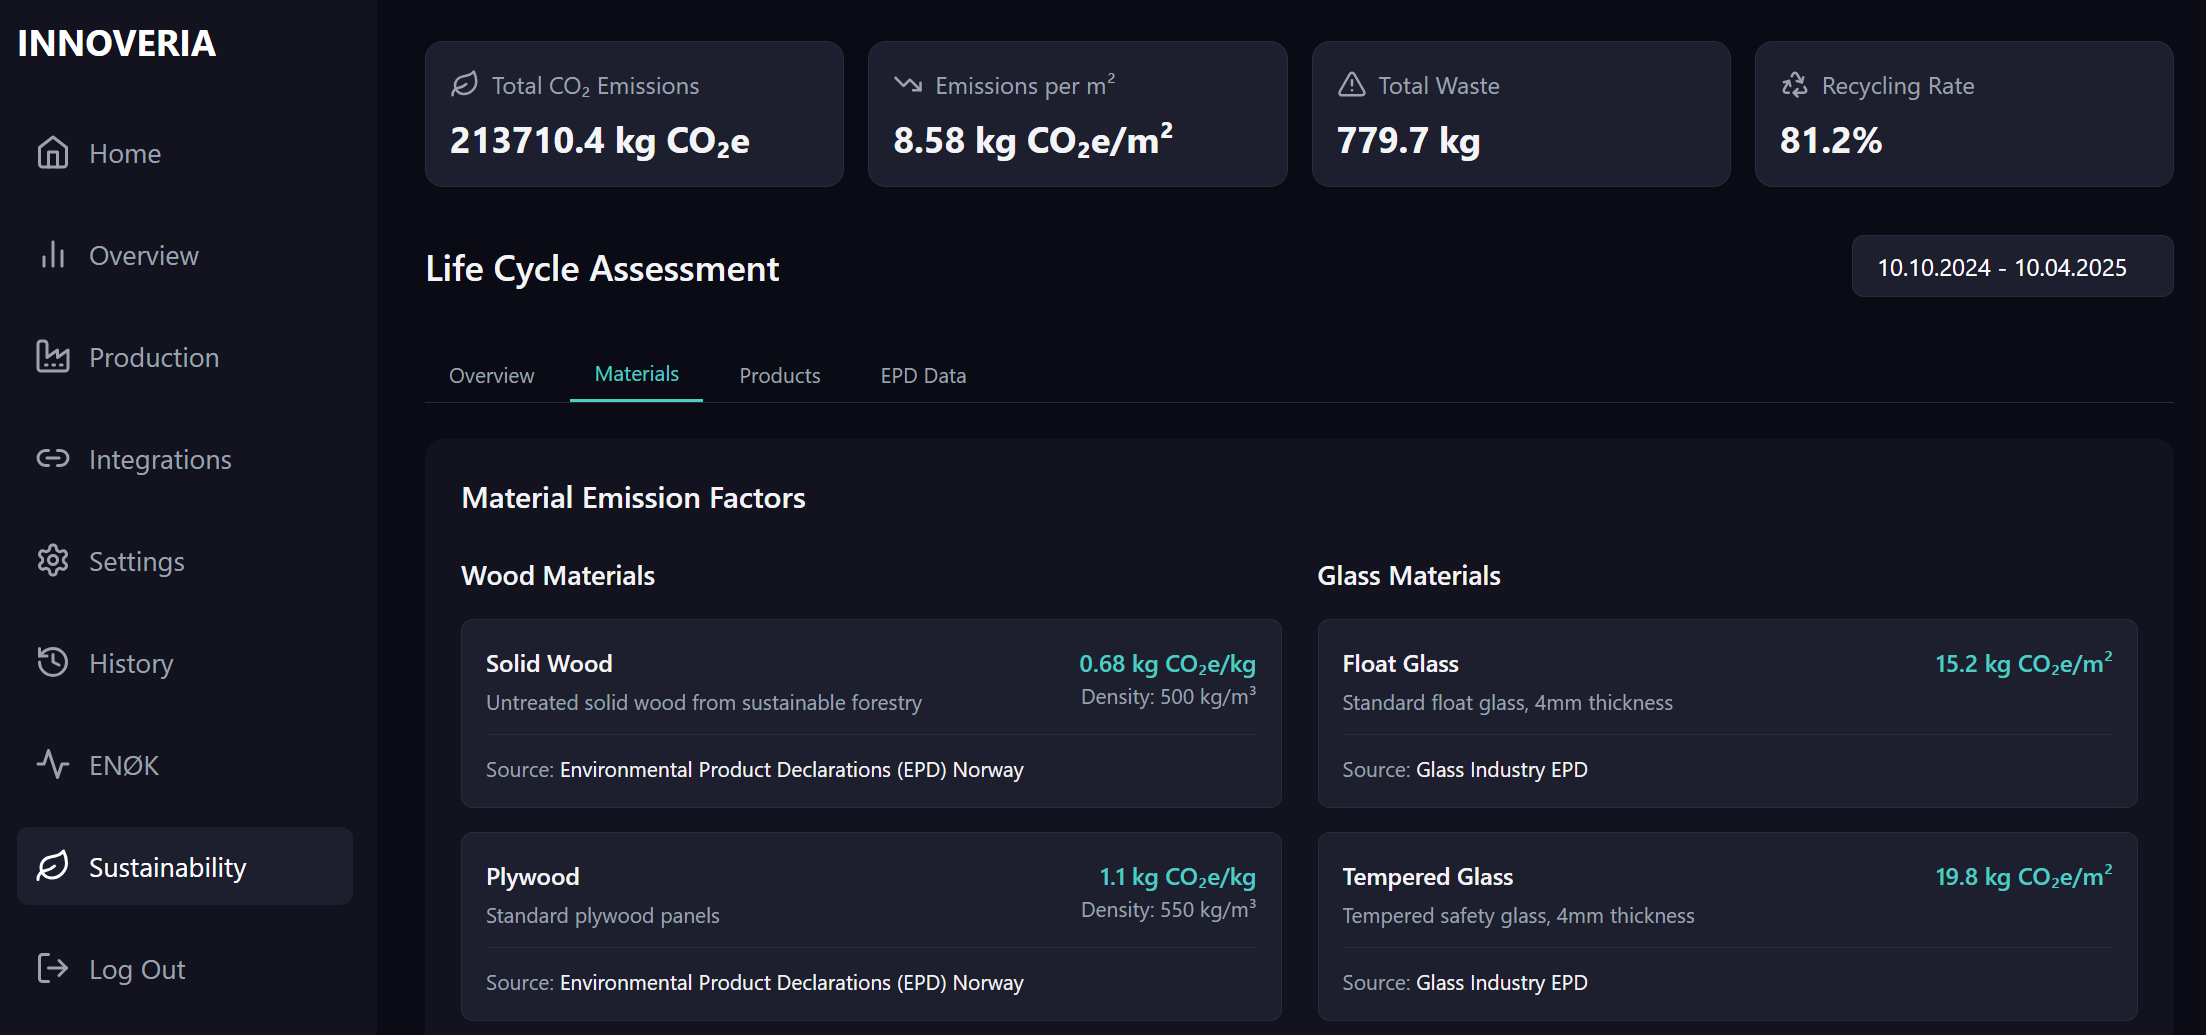Click the Home house icon
The width and height of the screenshot is (2206, 1035).
coord(53,153)
